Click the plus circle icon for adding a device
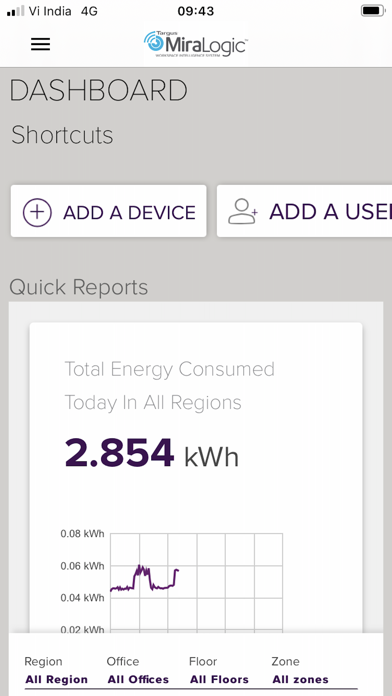This screenshot has height=696, width=392. (x=37, y=212)
